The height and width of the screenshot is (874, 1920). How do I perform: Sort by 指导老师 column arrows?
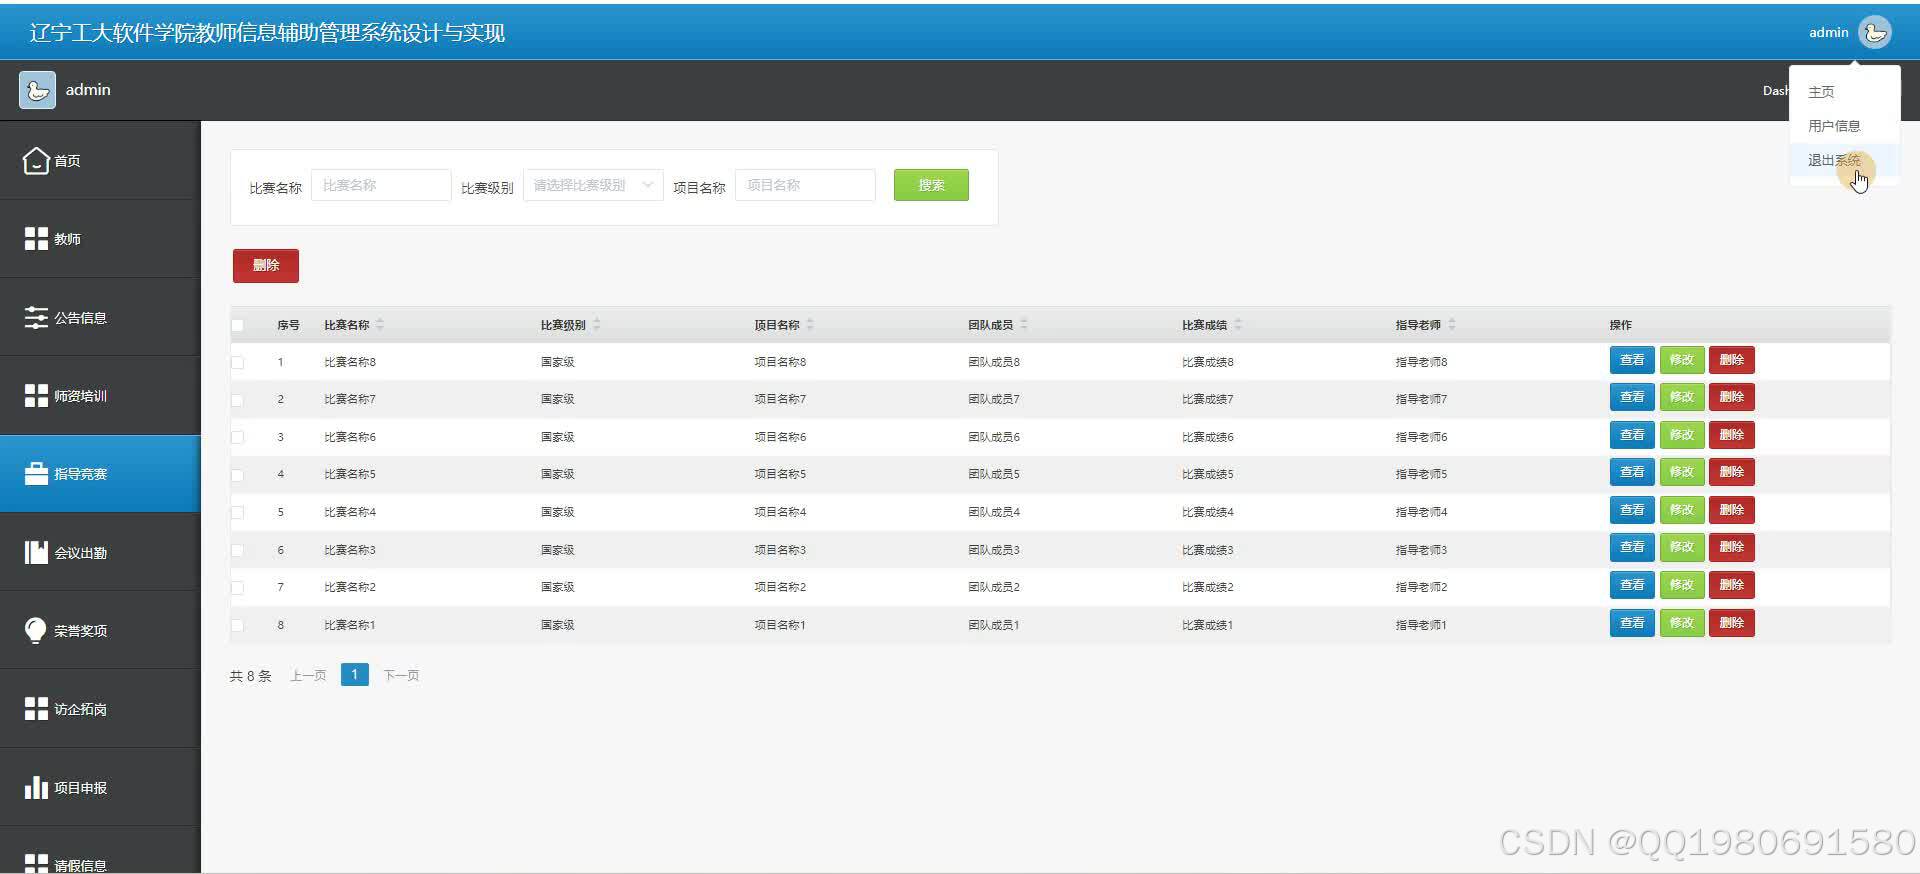point(1452,325)
